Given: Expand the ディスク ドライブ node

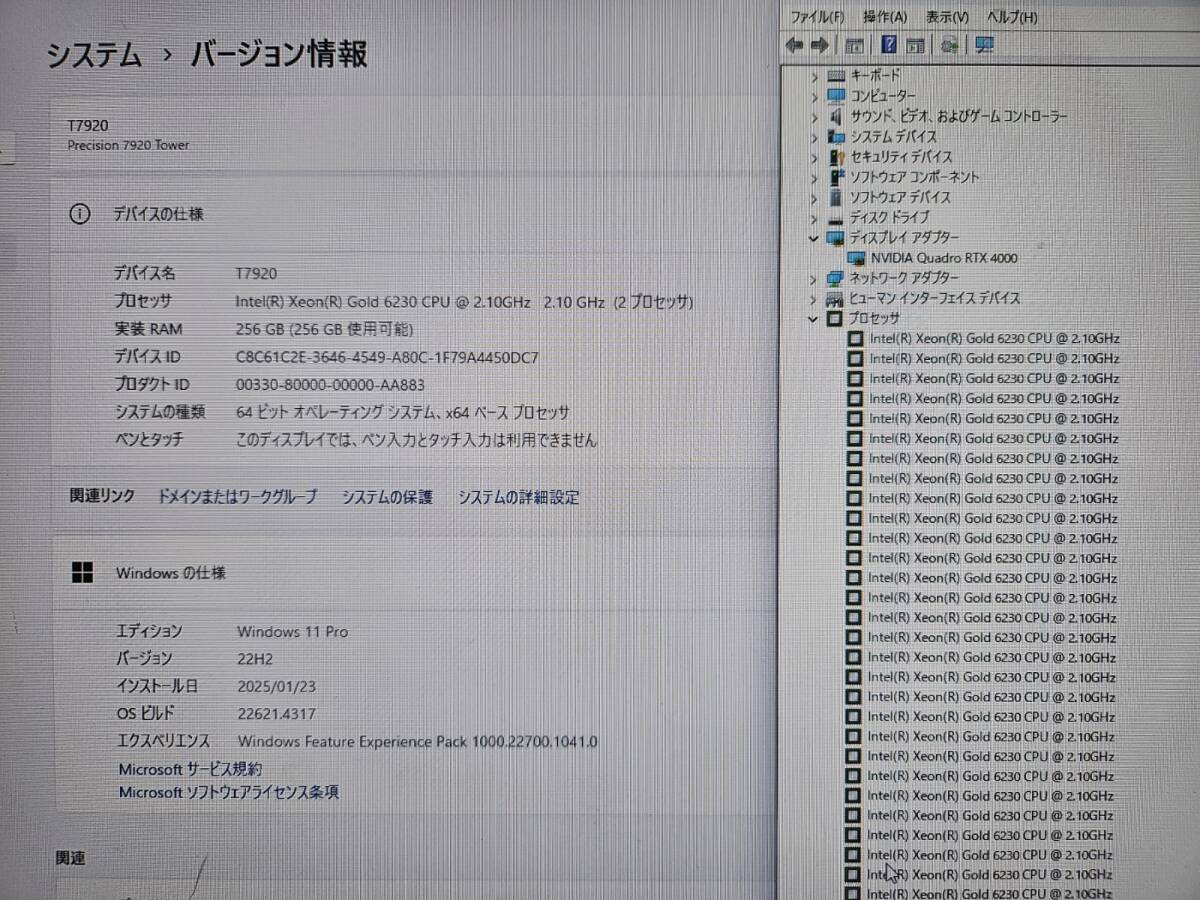Looking at the screenshot, I should 815,217.
